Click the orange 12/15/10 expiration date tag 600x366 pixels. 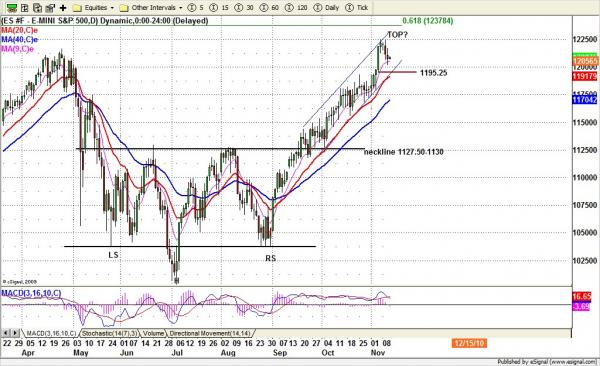coord(469,343)
